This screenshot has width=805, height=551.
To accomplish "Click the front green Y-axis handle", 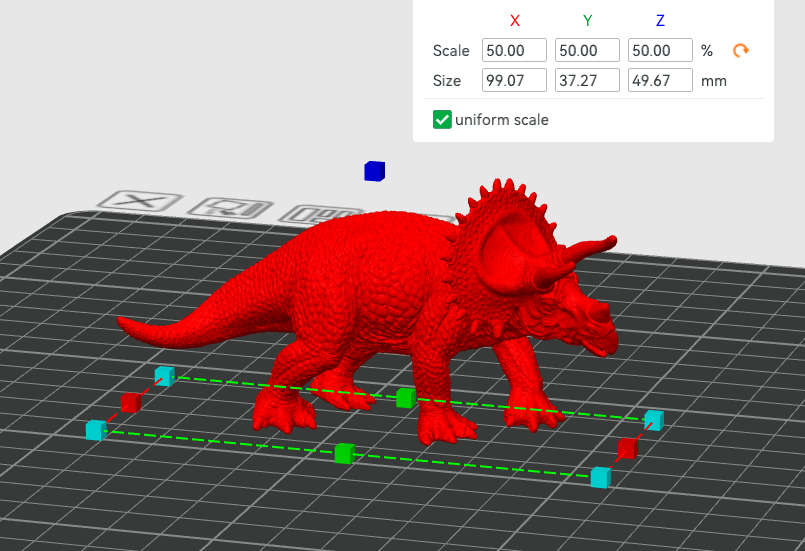I will click(344, 453).
